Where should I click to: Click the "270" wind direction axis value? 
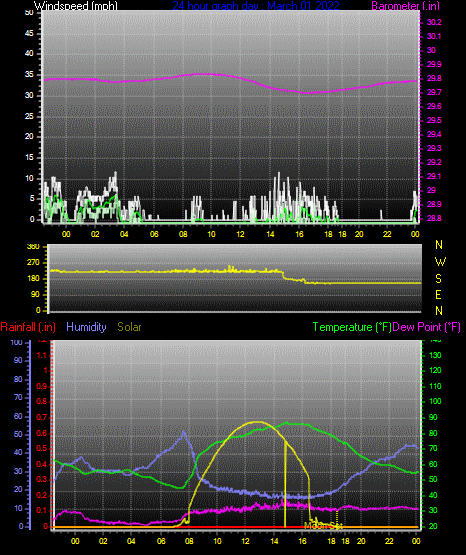(x=33, y=263)
